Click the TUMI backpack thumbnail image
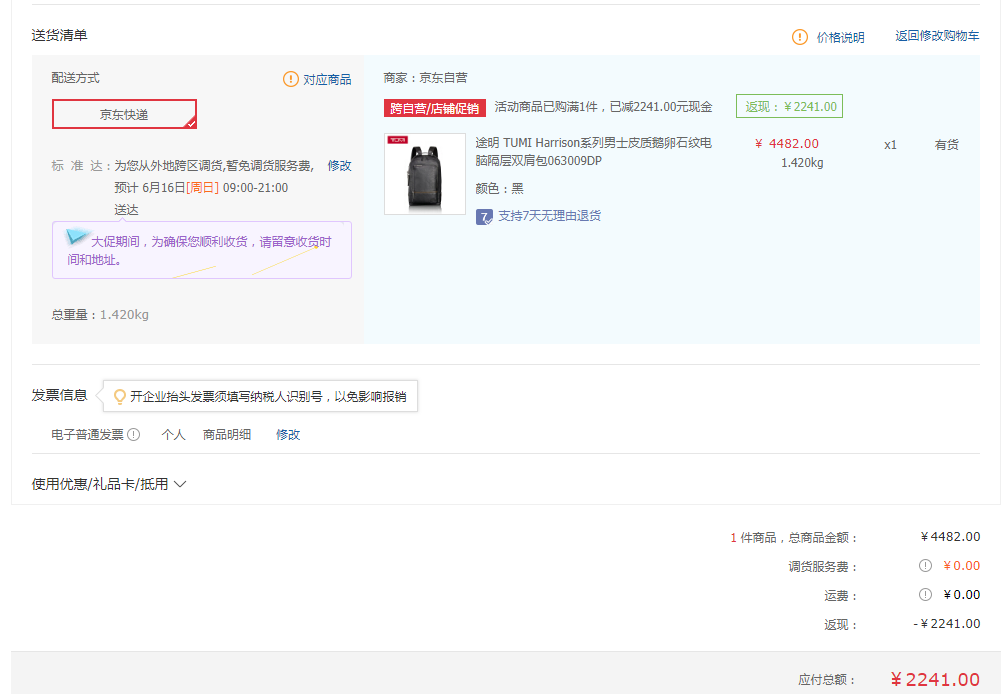 click(x=425, y=174)
